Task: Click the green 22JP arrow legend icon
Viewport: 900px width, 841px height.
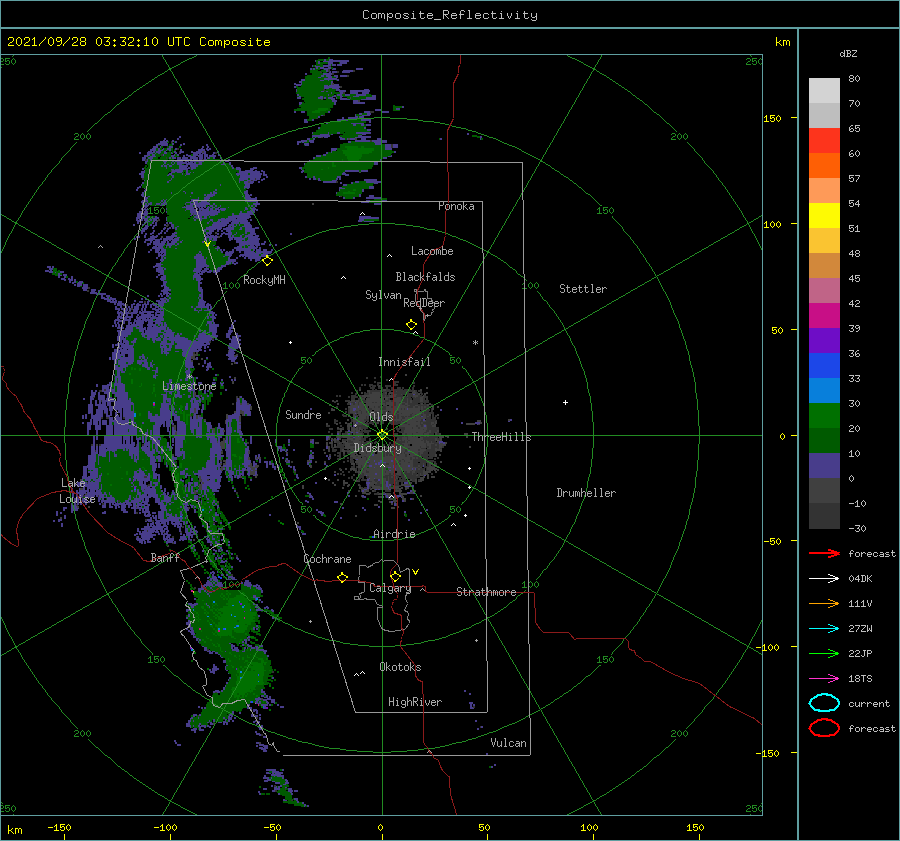Action: point(824,653)
